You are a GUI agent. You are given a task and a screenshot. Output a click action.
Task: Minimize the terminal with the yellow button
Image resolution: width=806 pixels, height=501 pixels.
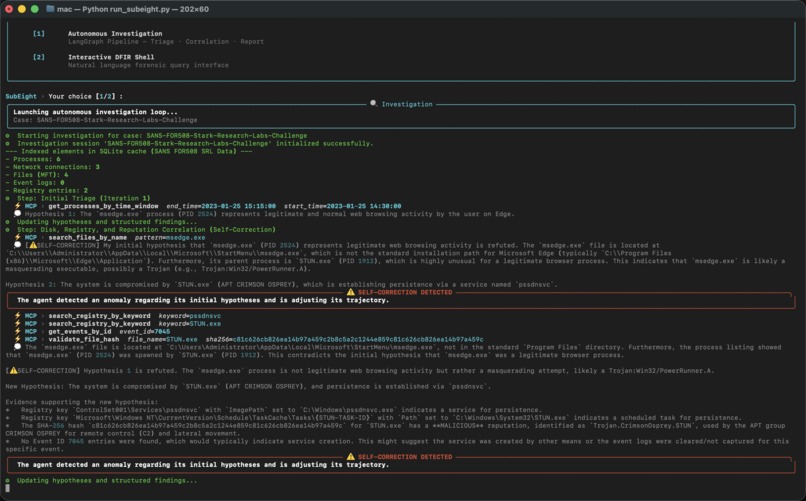click(22, 9)
